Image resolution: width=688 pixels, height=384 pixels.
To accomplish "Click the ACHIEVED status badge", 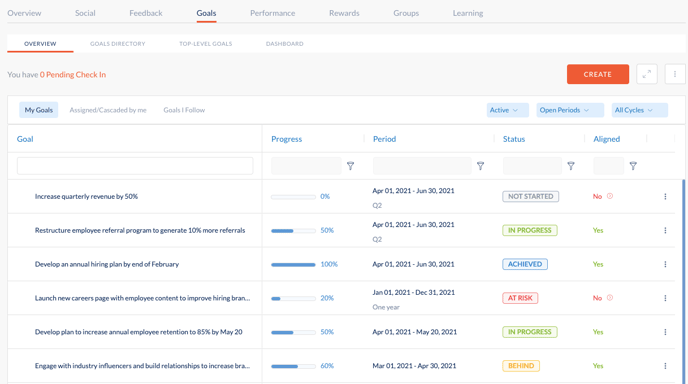I will pos(525,264).
